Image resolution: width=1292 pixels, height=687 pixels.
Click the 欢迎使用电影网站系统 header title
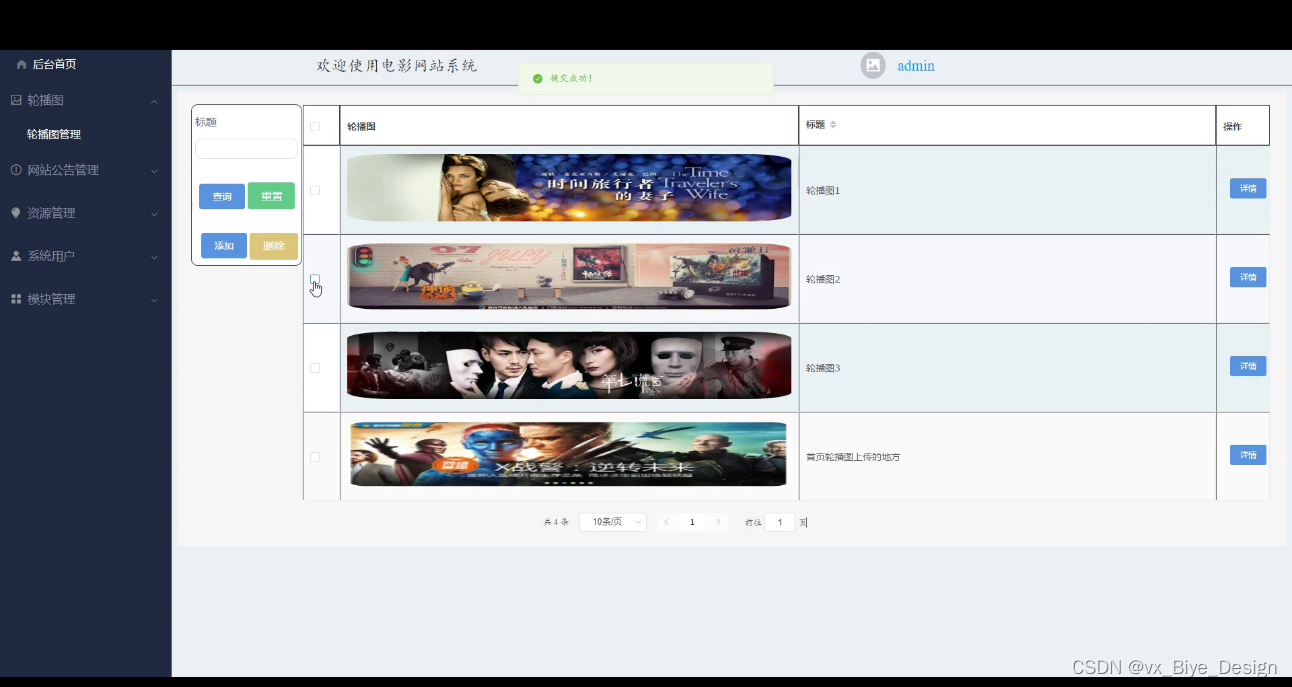tap(397, 66)
